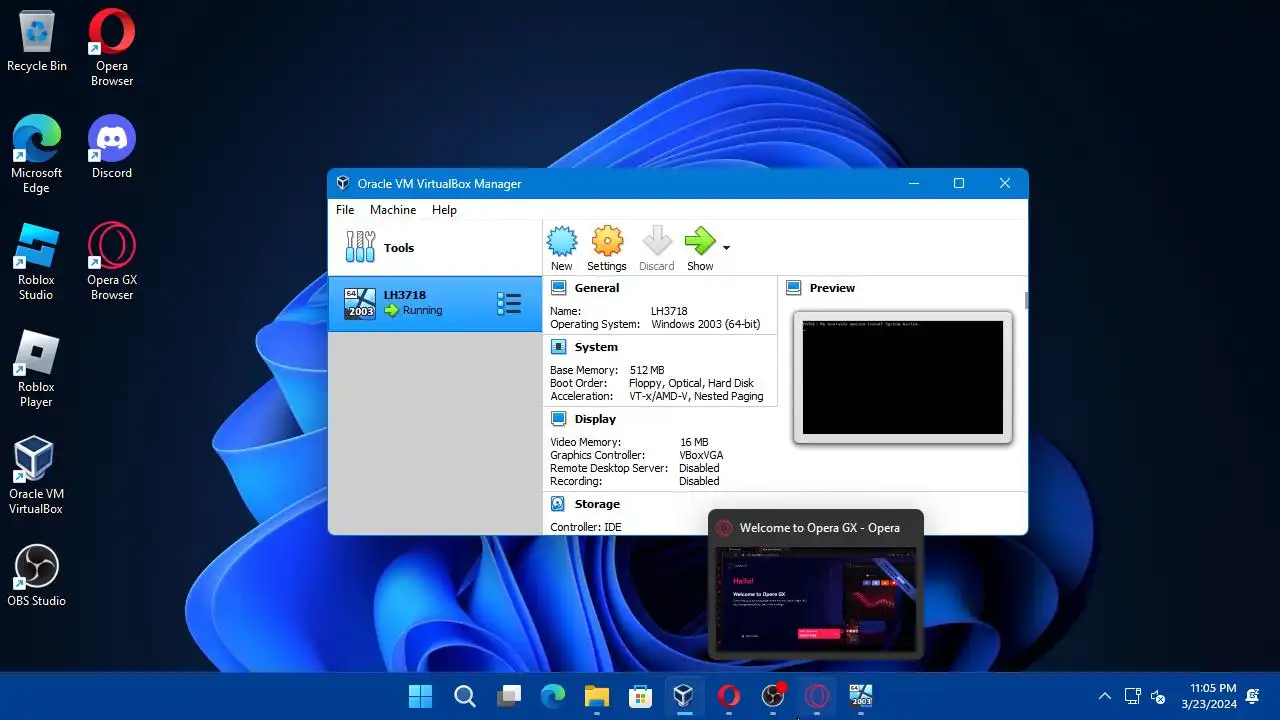Open Microsoft Edge from the taskbar

553,696
